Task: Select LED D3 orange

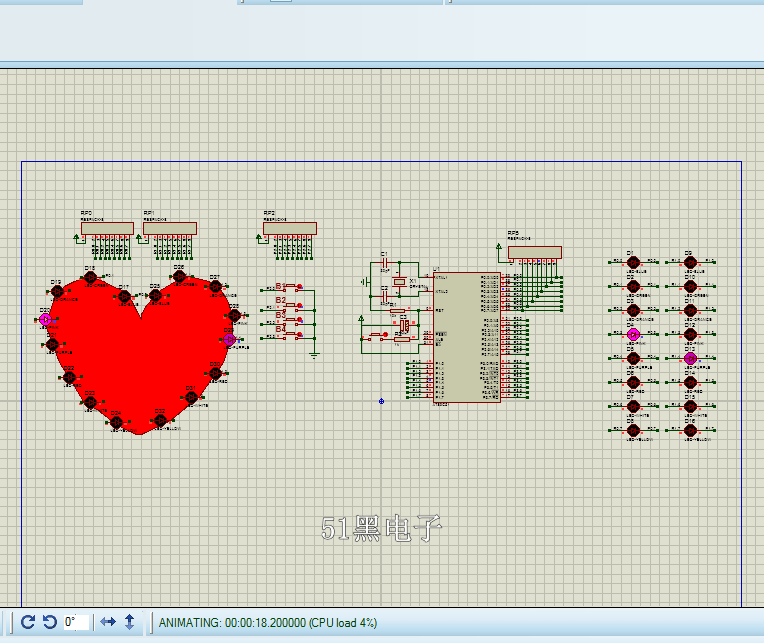Action: (633, 310)
